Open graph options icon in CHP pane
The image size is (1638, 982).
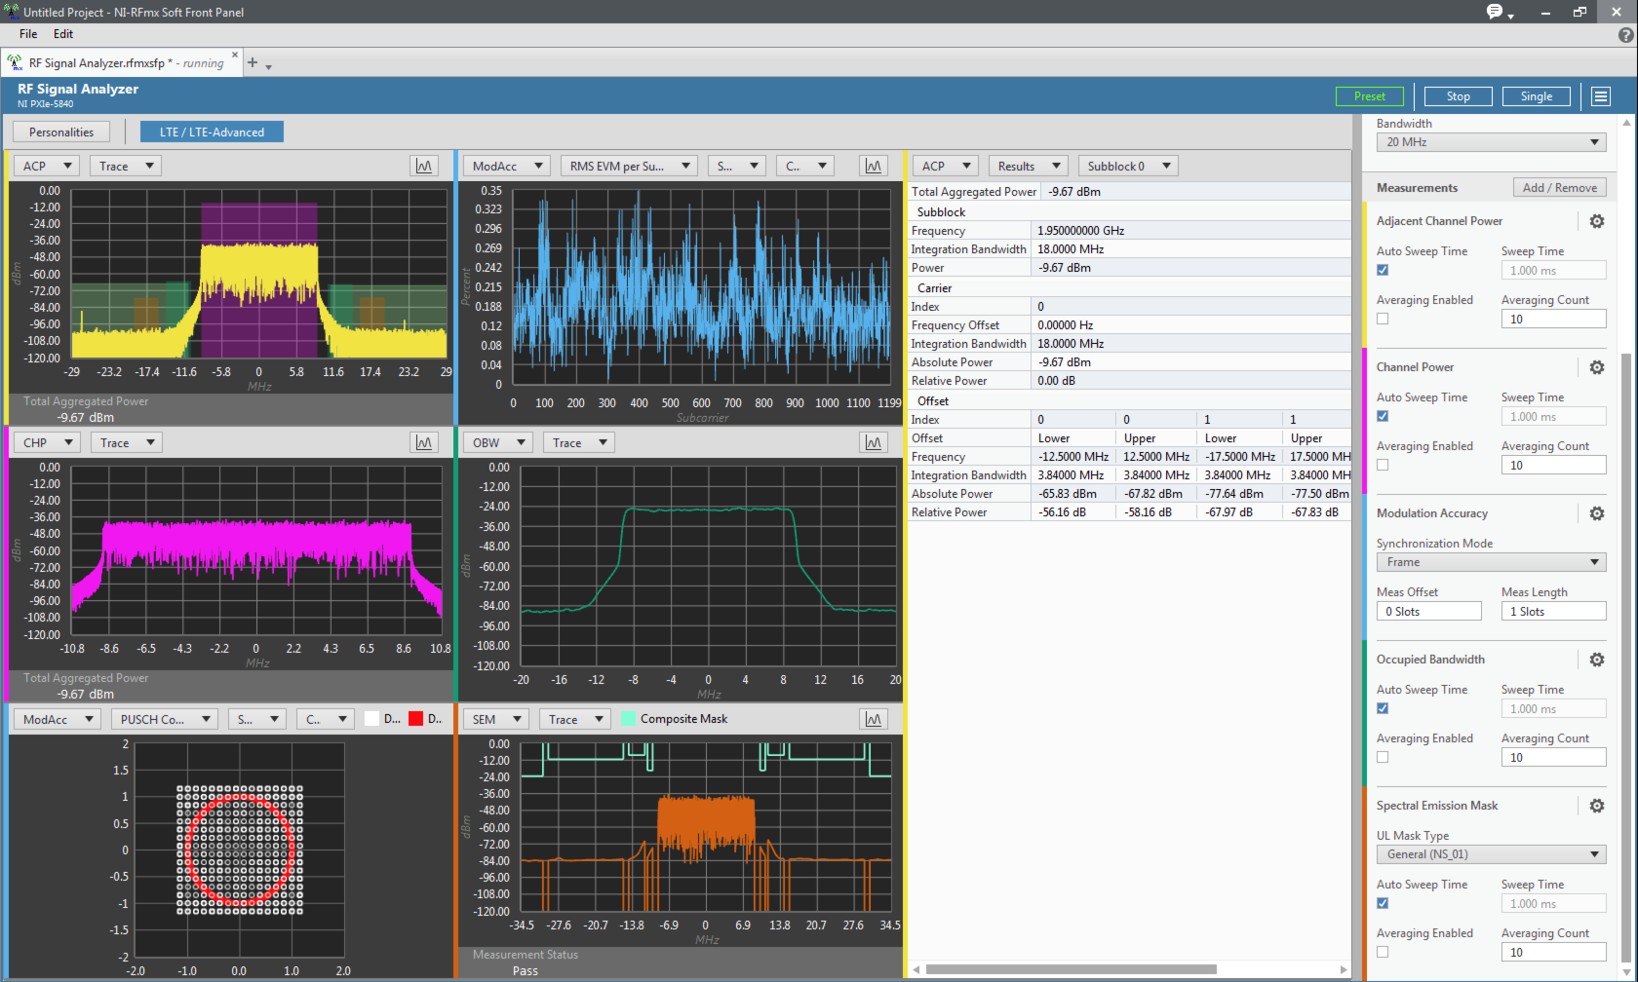point(424,442)
